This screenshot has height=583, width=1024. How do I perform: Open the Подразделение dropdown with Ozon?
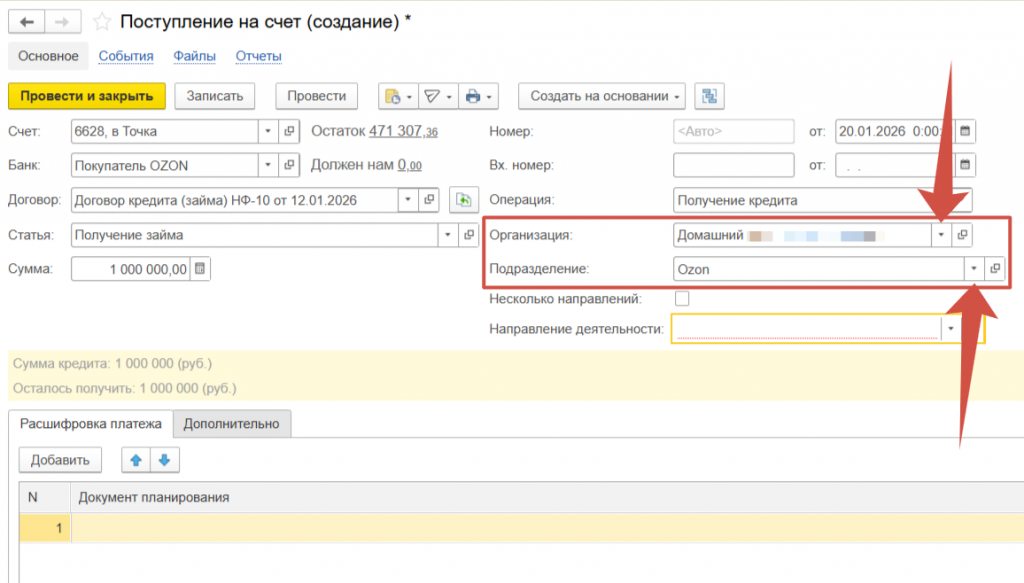pyautogui.click(x=973, y=269)
